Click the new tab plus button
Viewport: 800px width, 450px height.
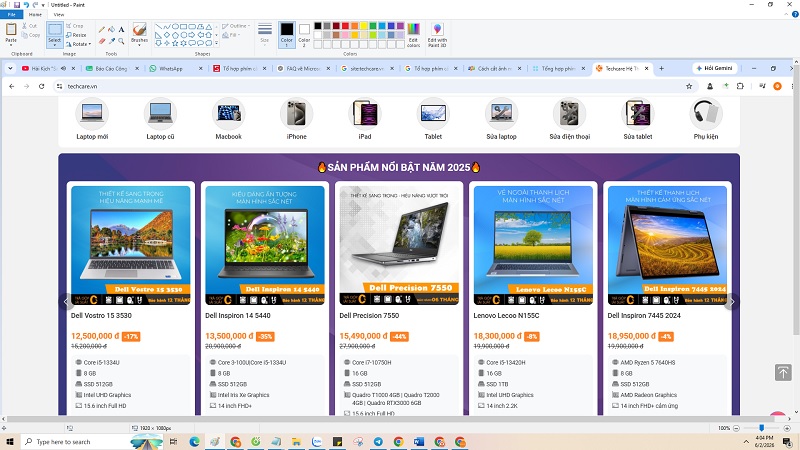661,68
